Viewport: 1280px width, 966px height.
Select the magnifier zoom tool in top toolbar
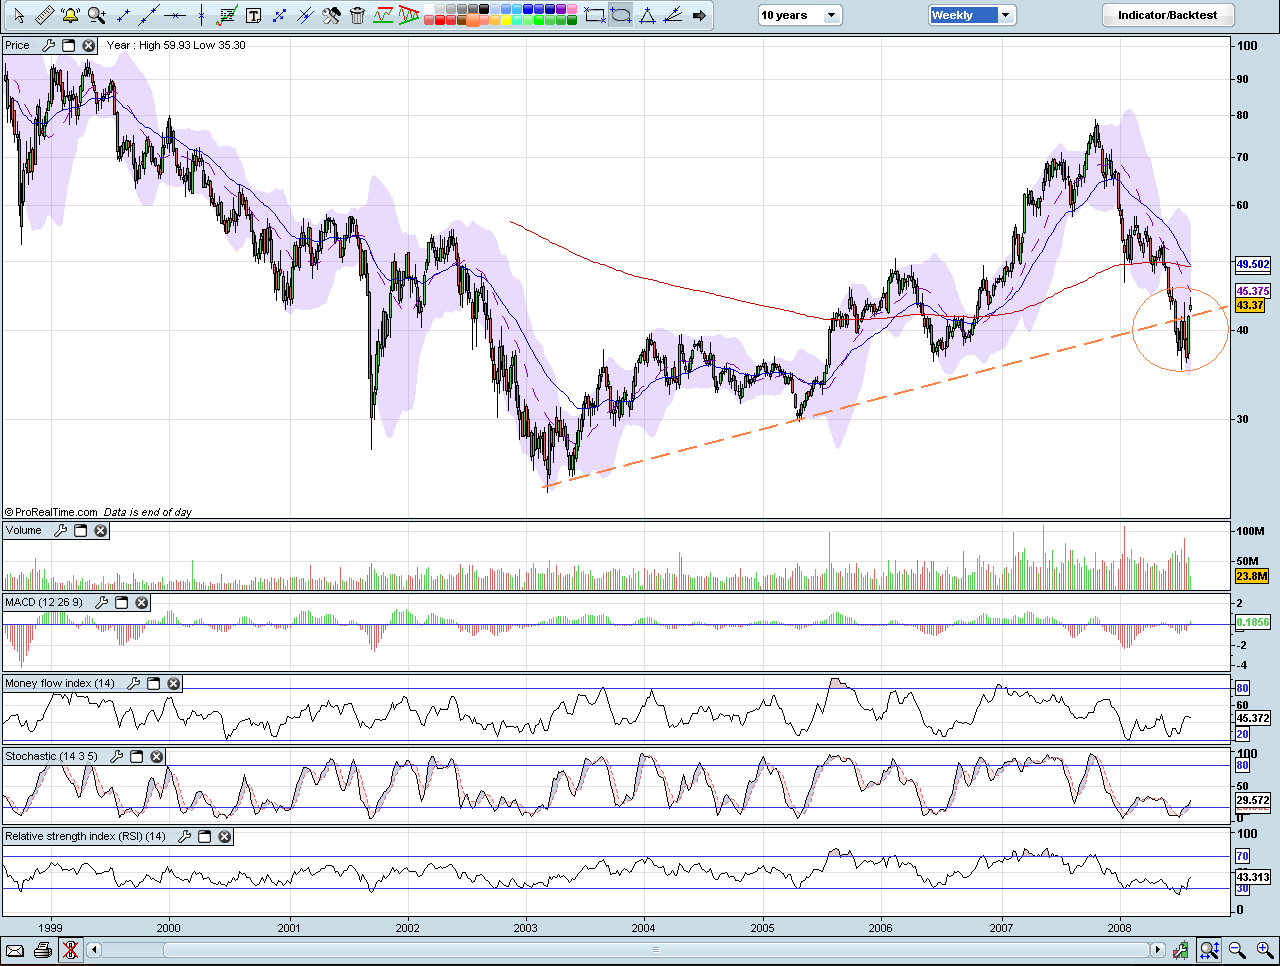96,15
